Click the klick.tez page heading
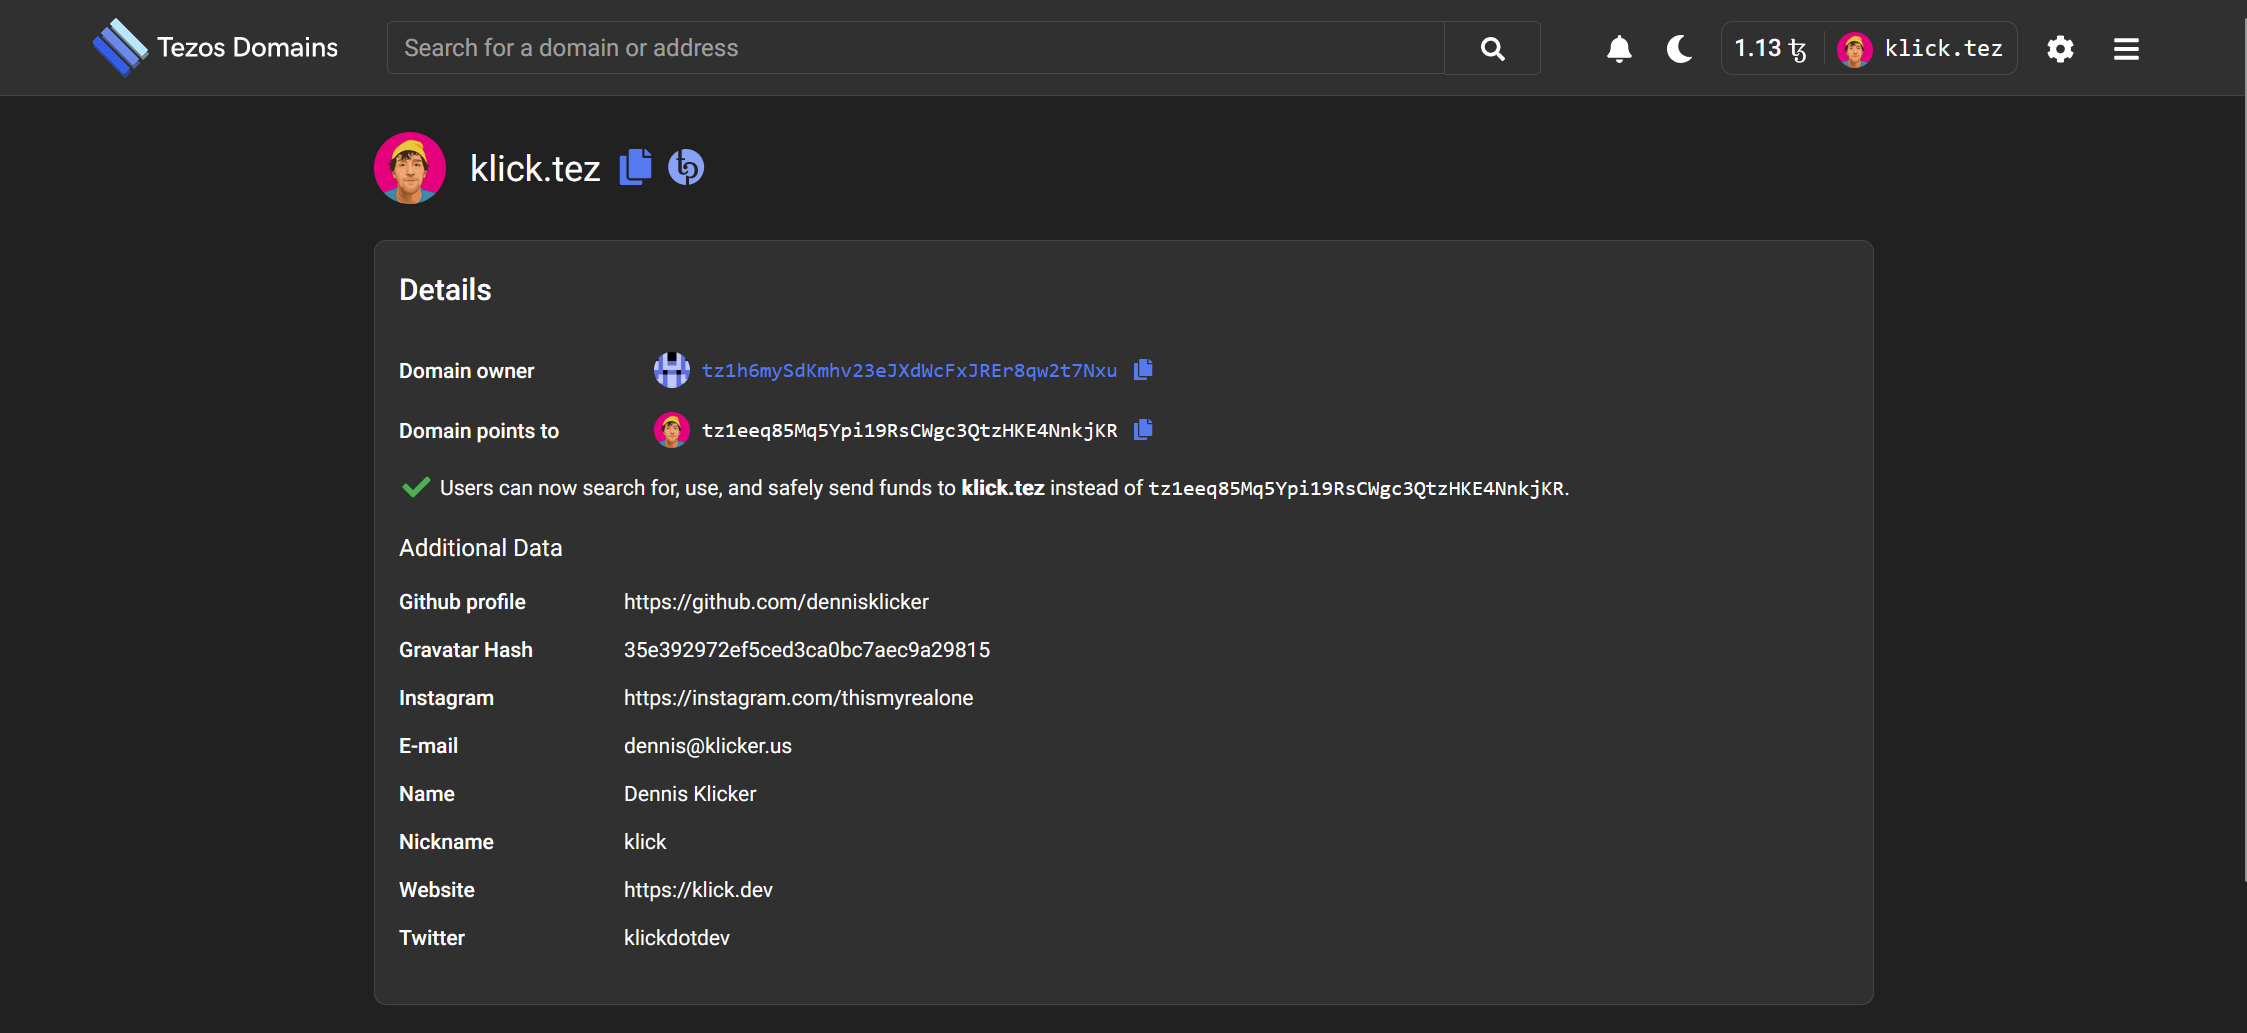Viewport: 2247px width, 1033px height. pyautogui.click(x=535, y=168)
